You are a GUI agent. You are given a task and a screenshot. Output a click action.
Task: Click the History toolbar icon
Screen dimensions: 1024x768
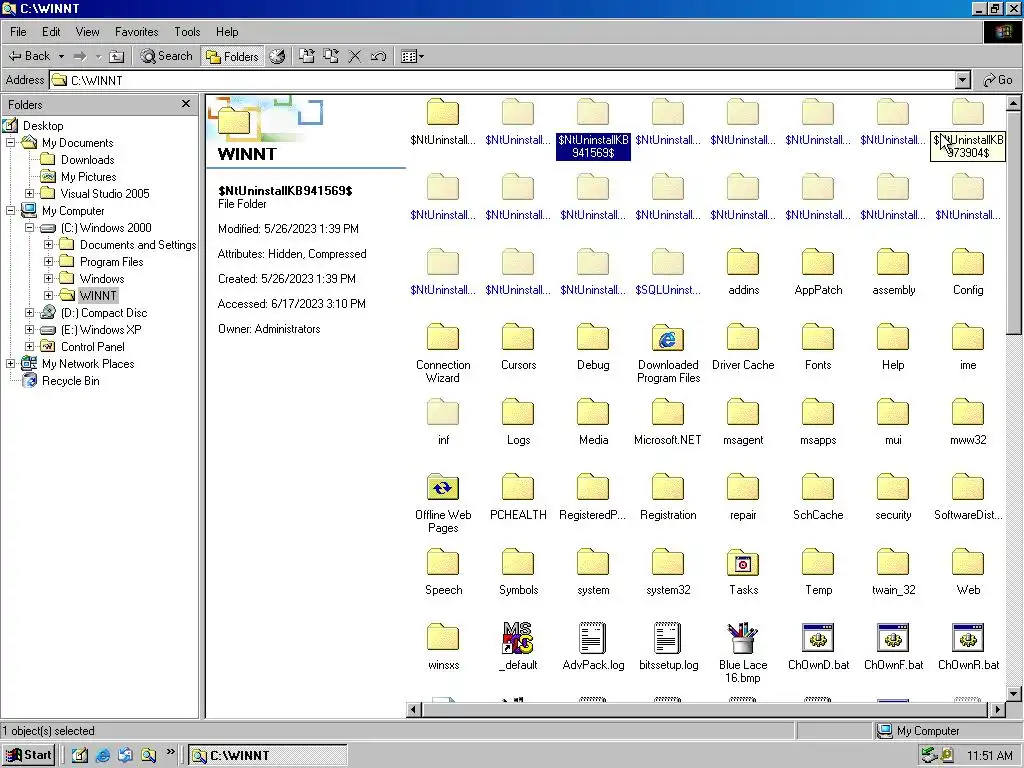click(278, 56)
